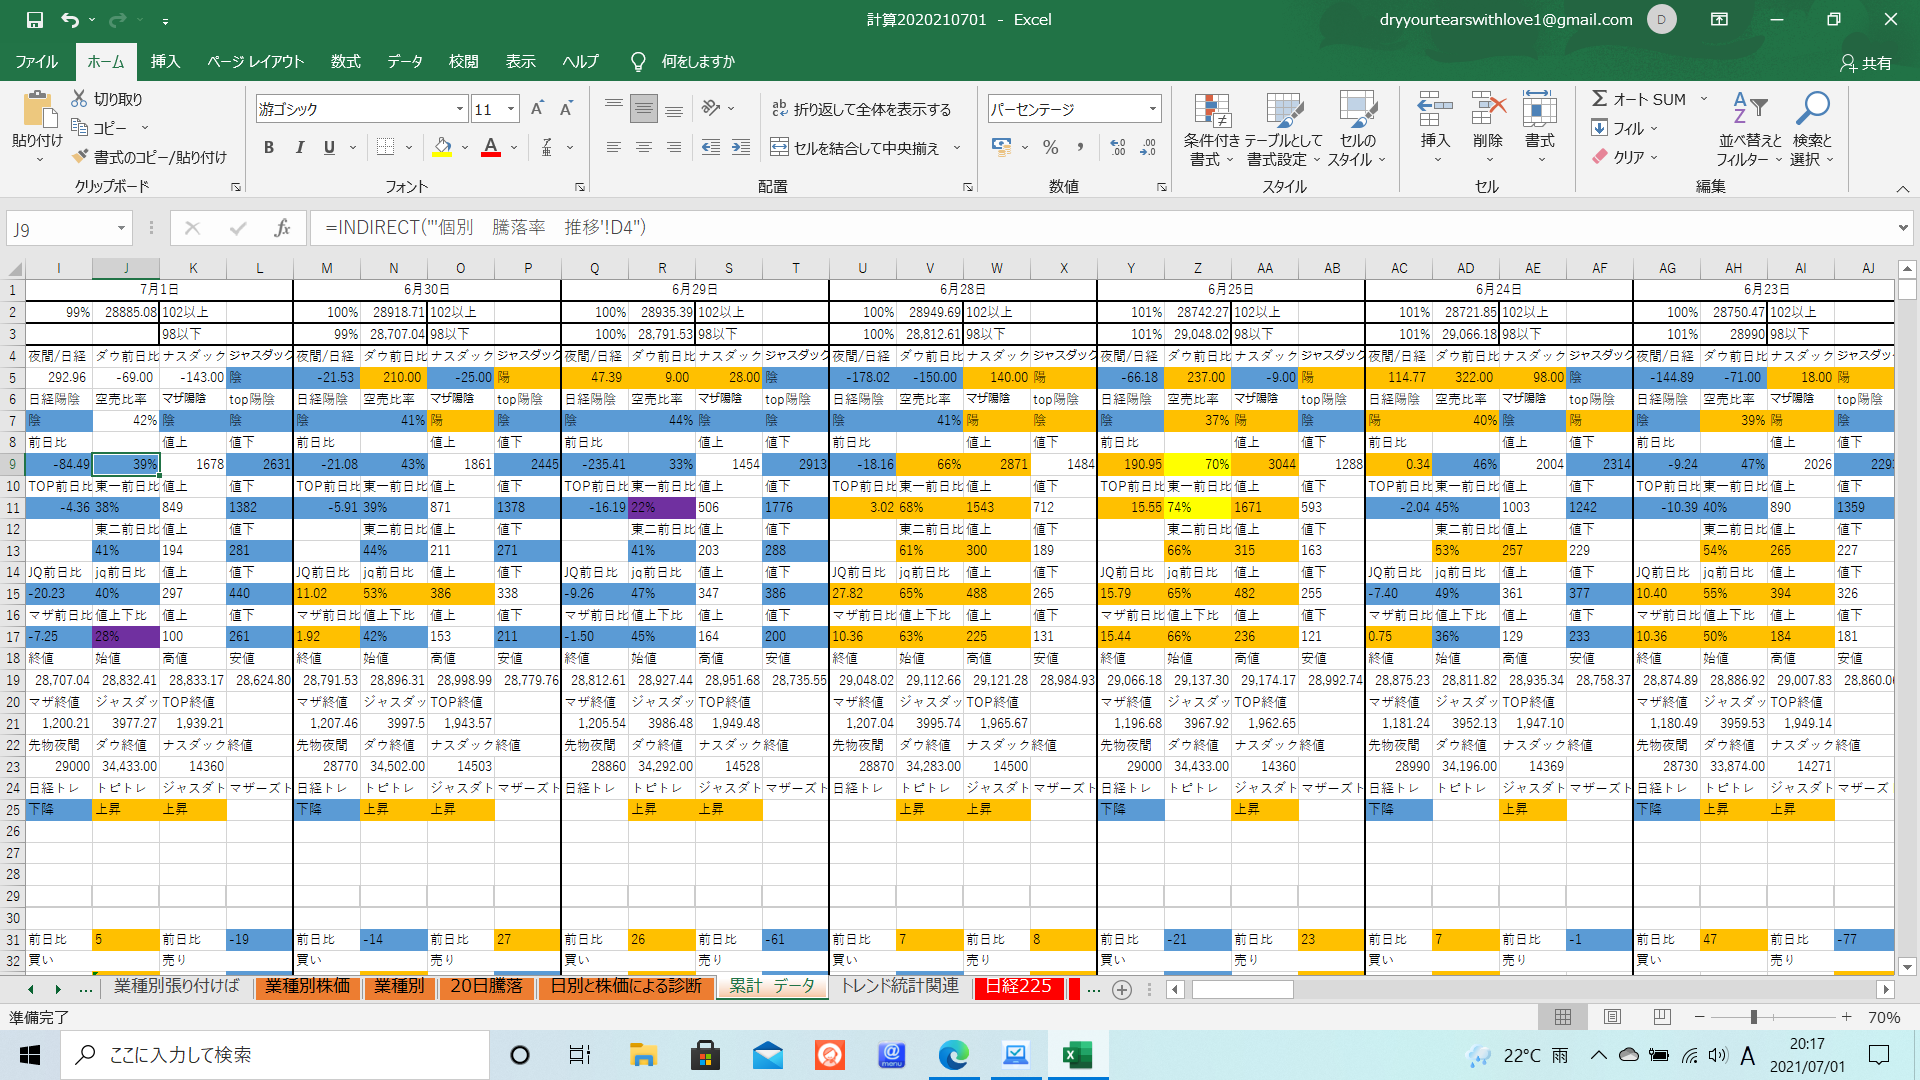Expand the number format dropdown

point(1152,109)
